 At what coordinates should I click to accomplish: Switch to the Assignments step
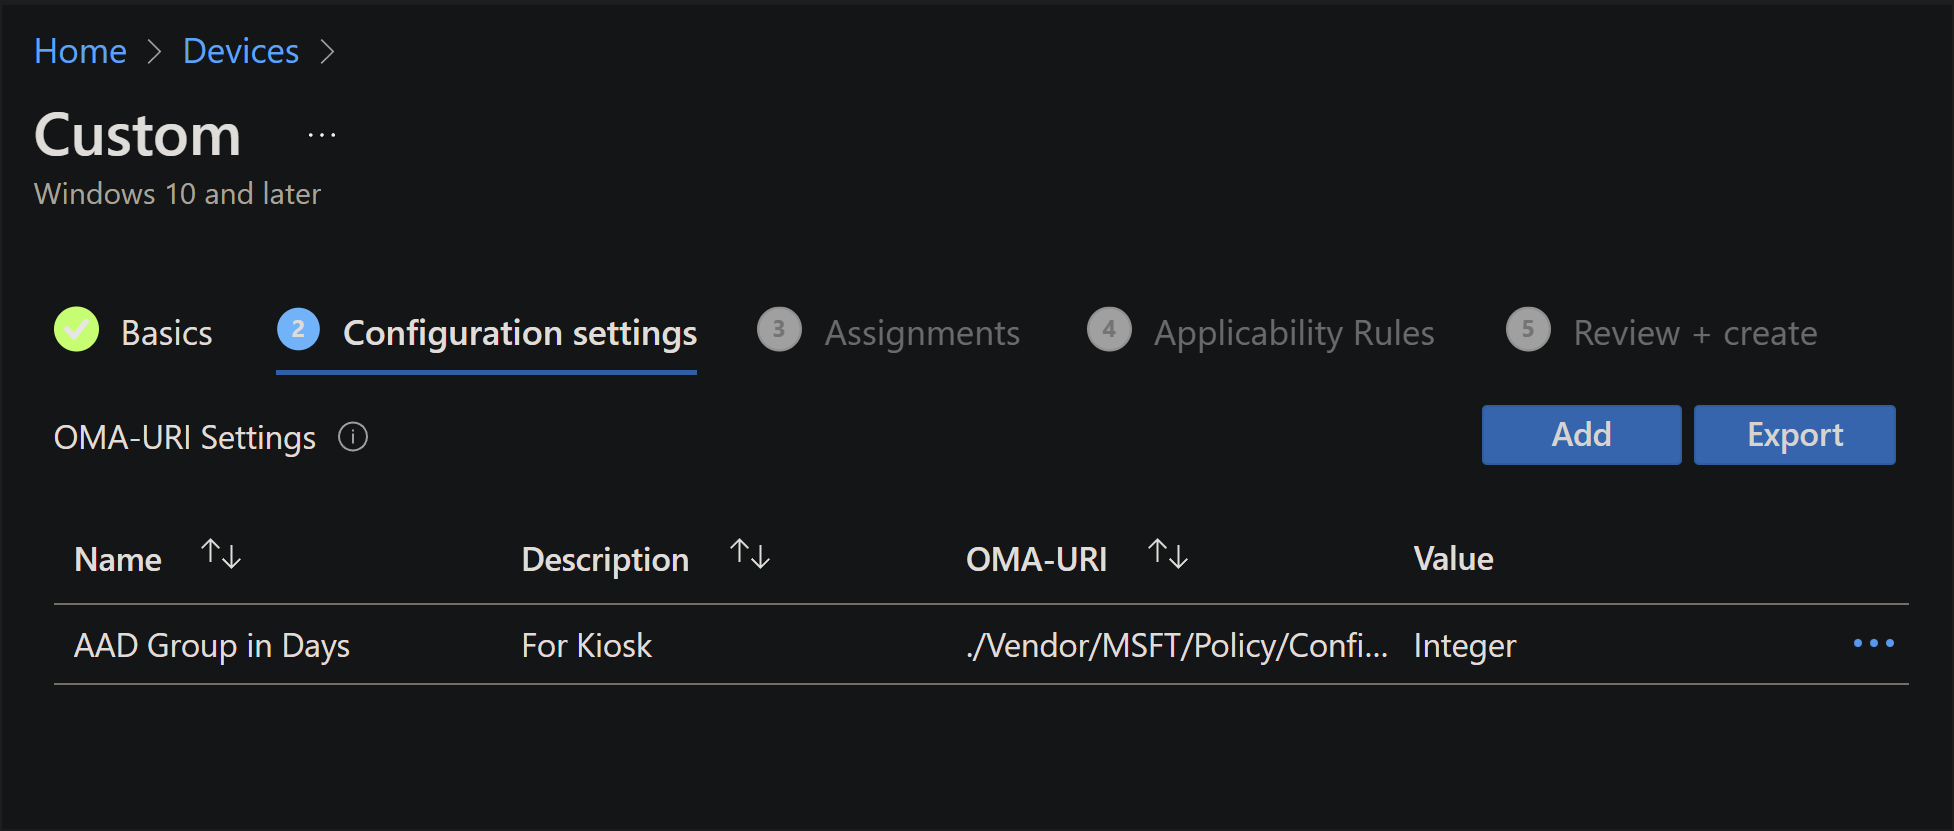click(x=922, y=333)
